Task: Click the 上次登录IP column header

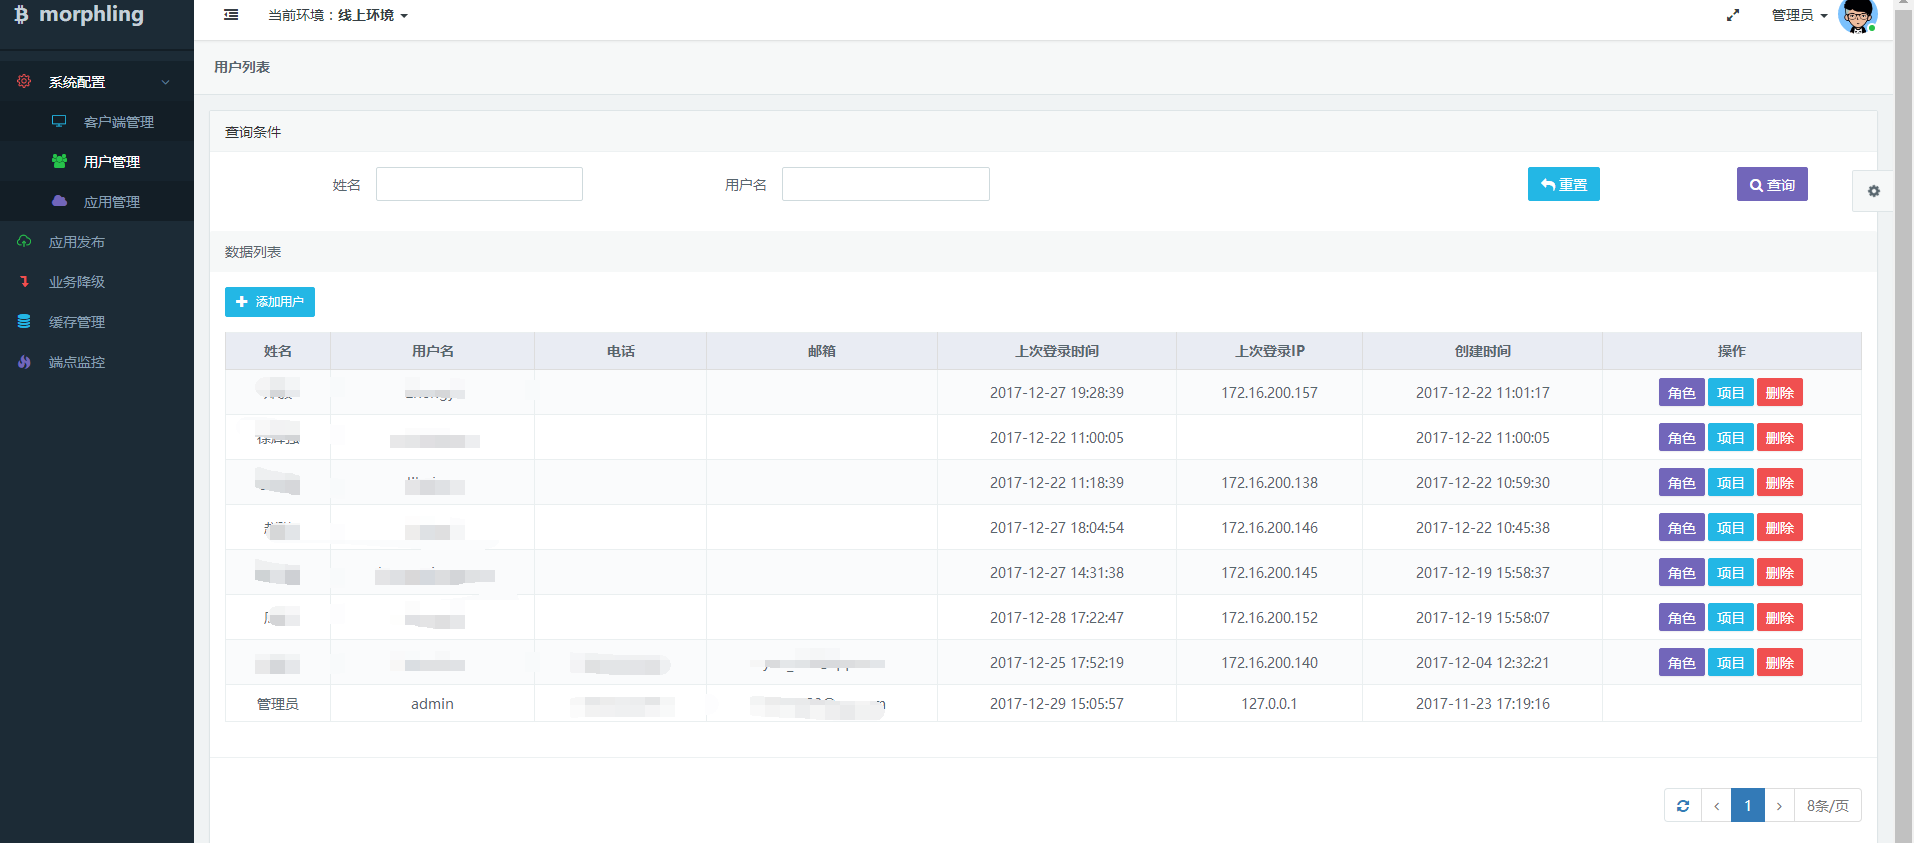Action: [x=1269, y=351]
